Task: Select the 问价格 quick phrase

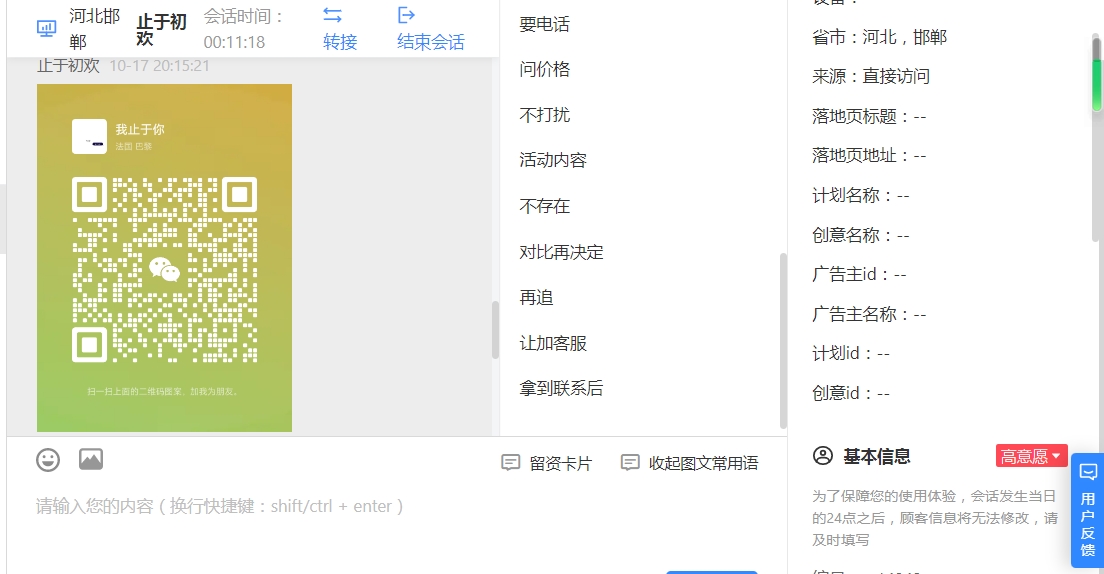Action: (544, 69)
